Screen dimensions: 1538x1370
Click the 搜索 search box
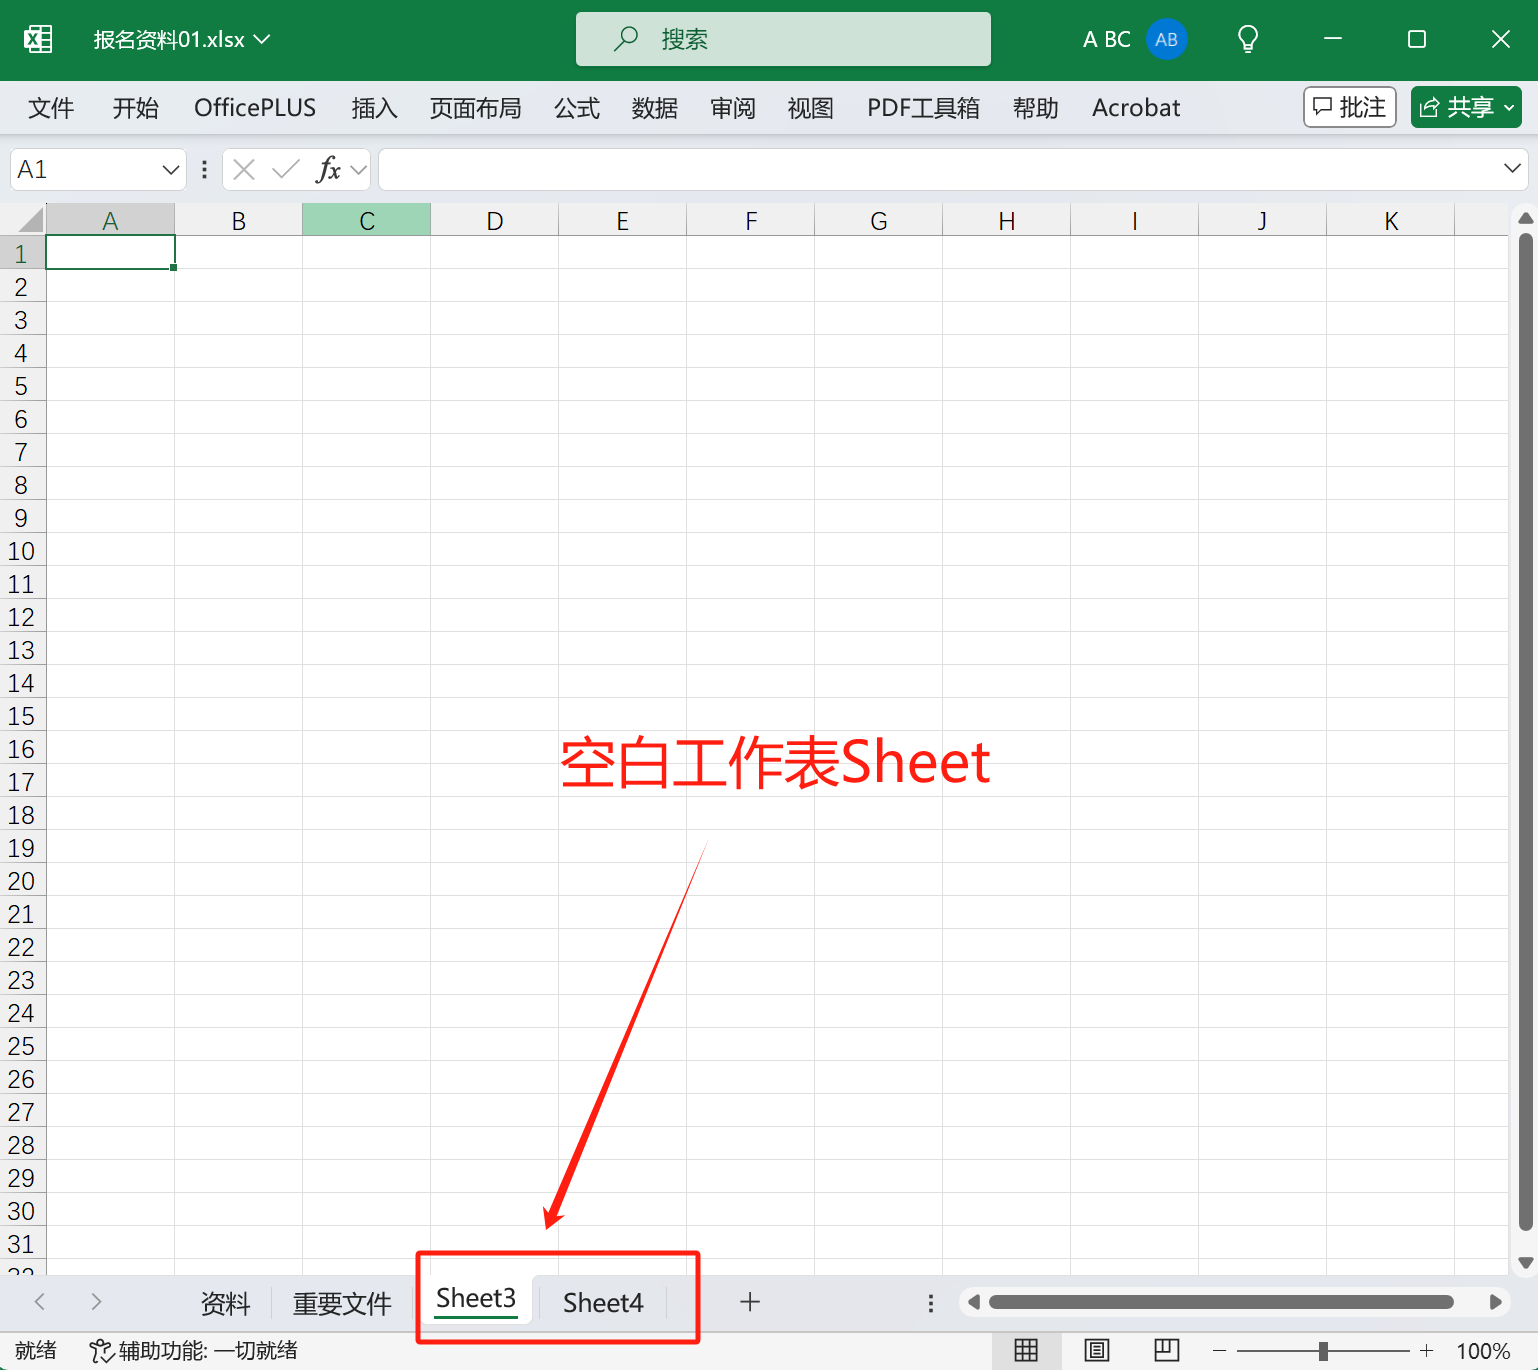[x=783, y=40]
